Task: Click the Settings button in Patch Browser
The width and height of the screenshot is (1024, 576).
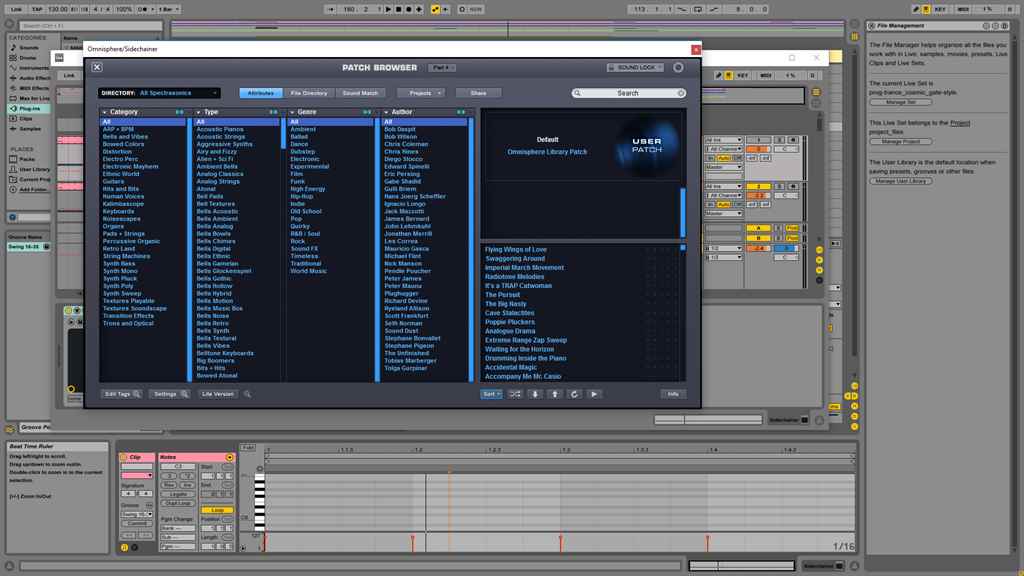Action: 170,394
